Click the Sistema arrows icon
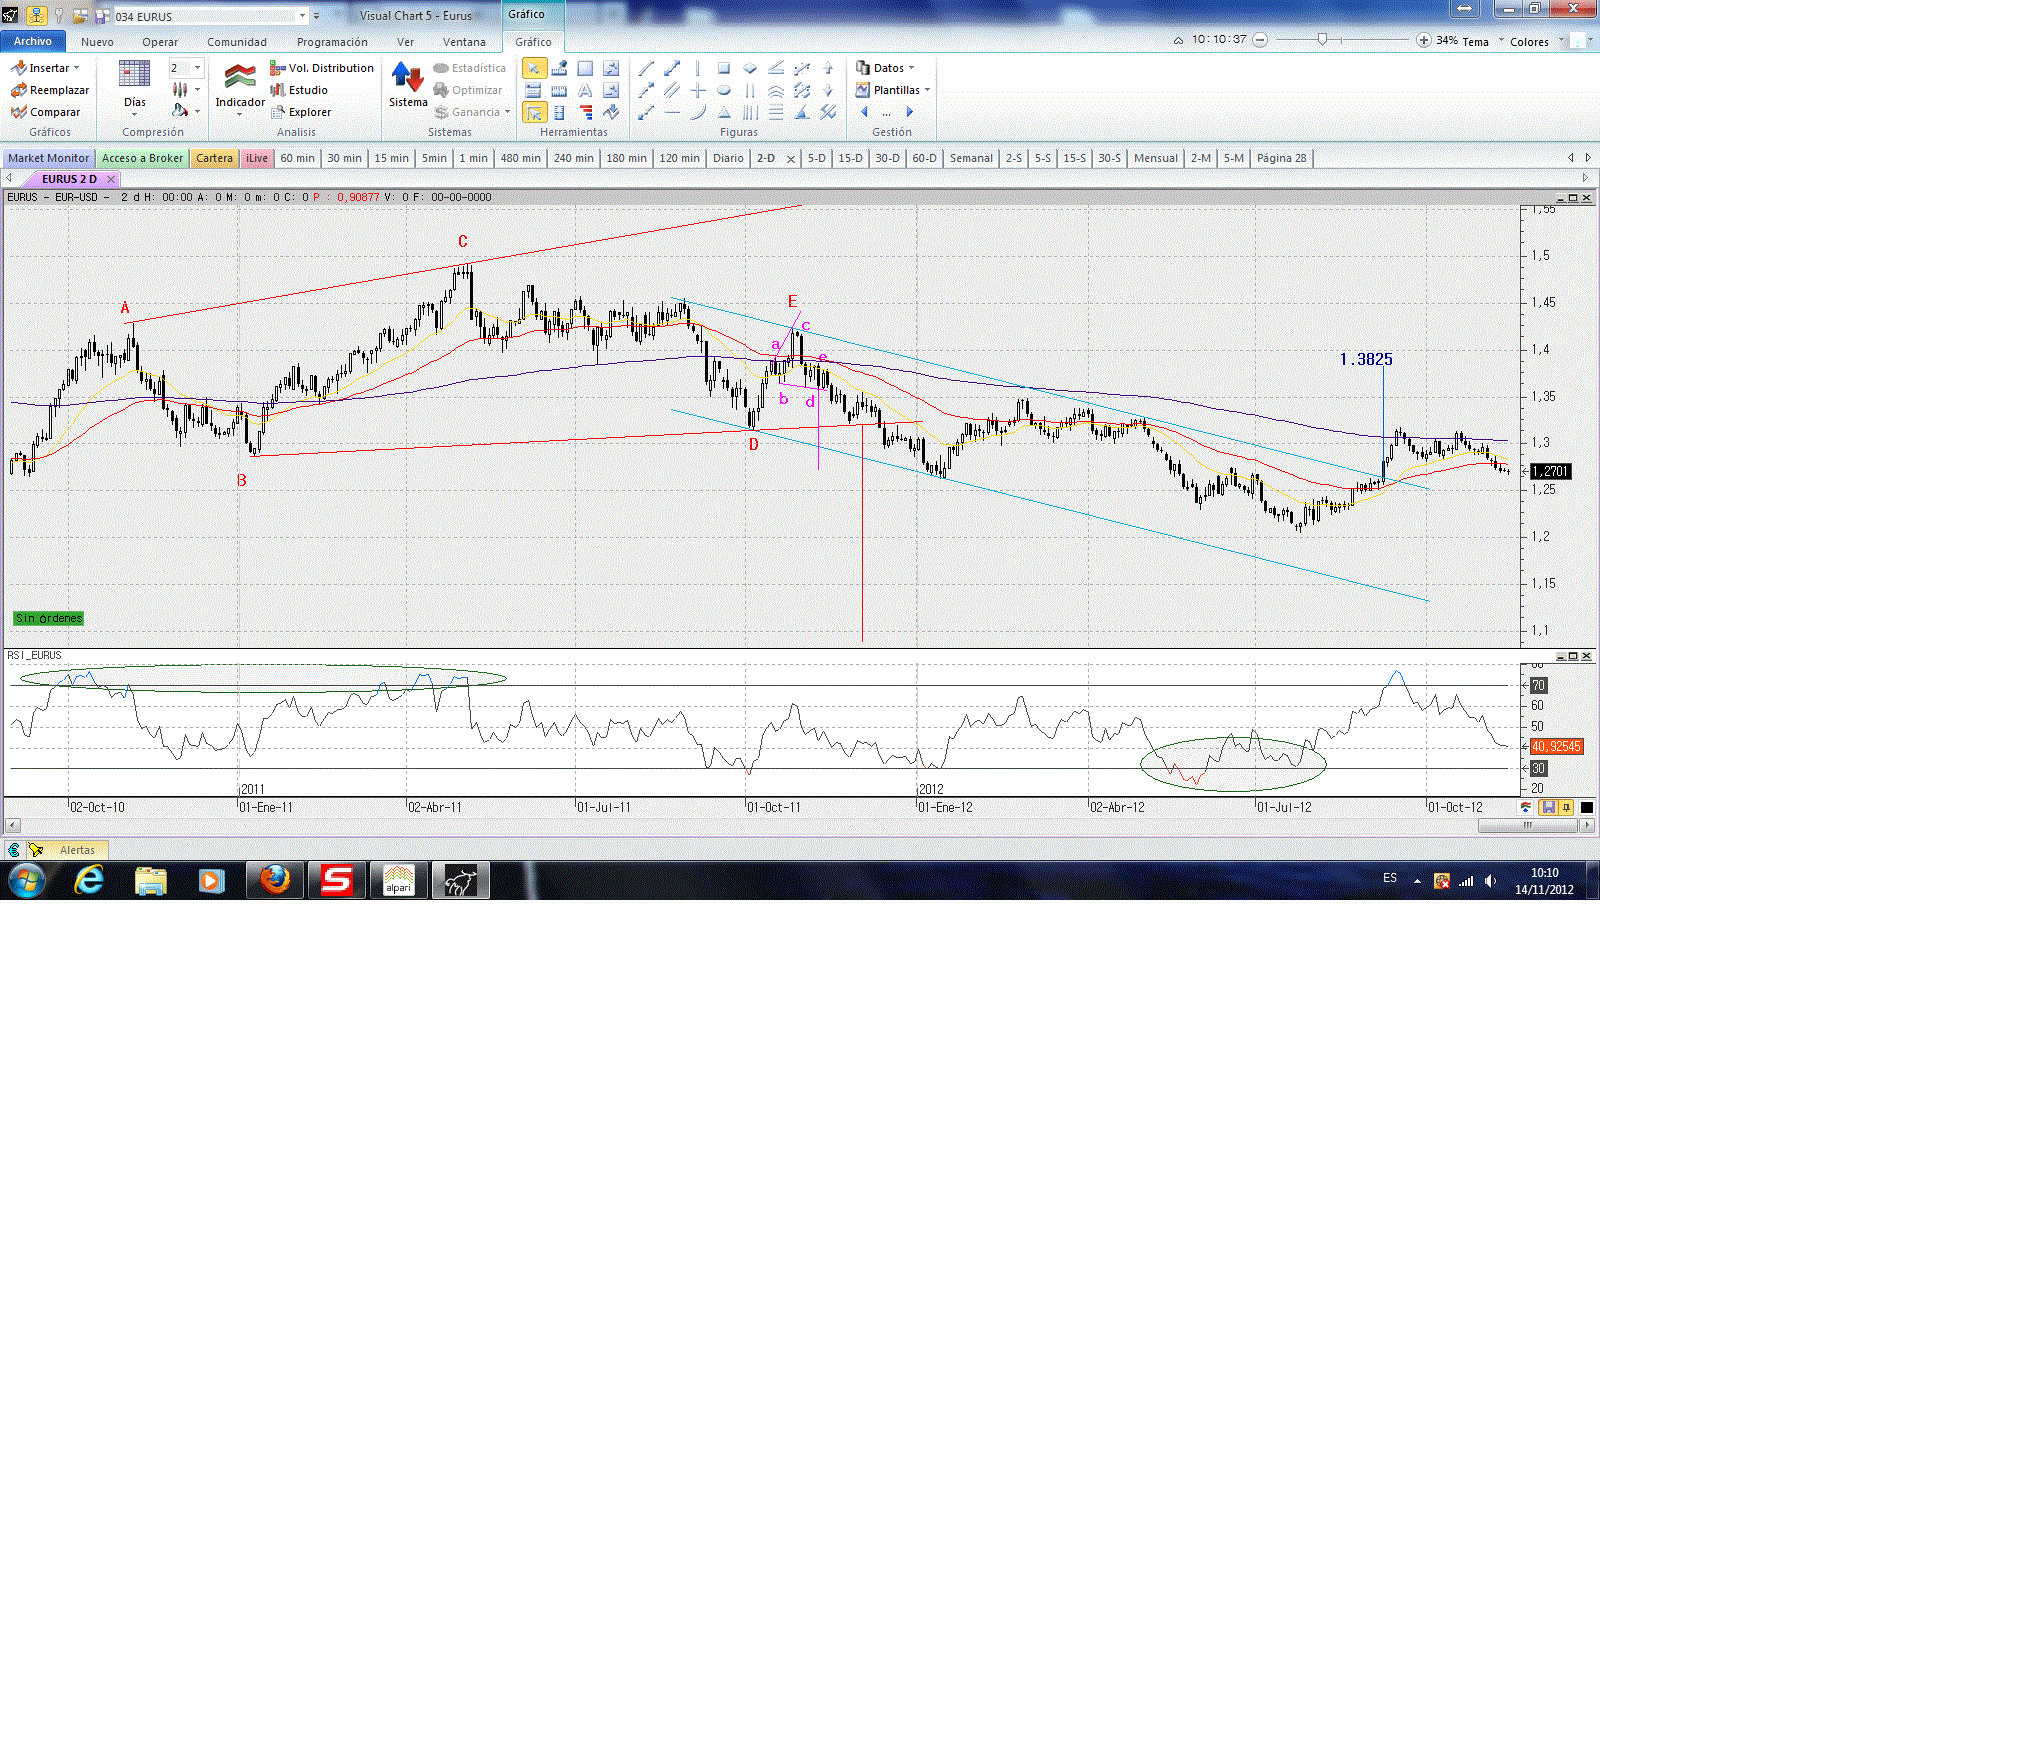Screen dimensions: 2028x1740 pyautogui.click(x=407, y=78)
